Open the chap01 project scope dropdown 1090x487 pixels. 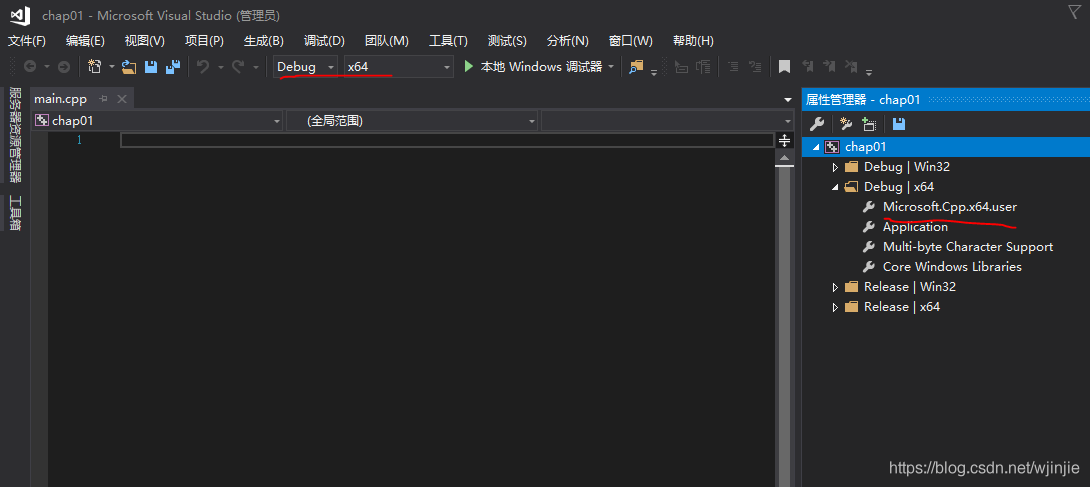[157, 121]
